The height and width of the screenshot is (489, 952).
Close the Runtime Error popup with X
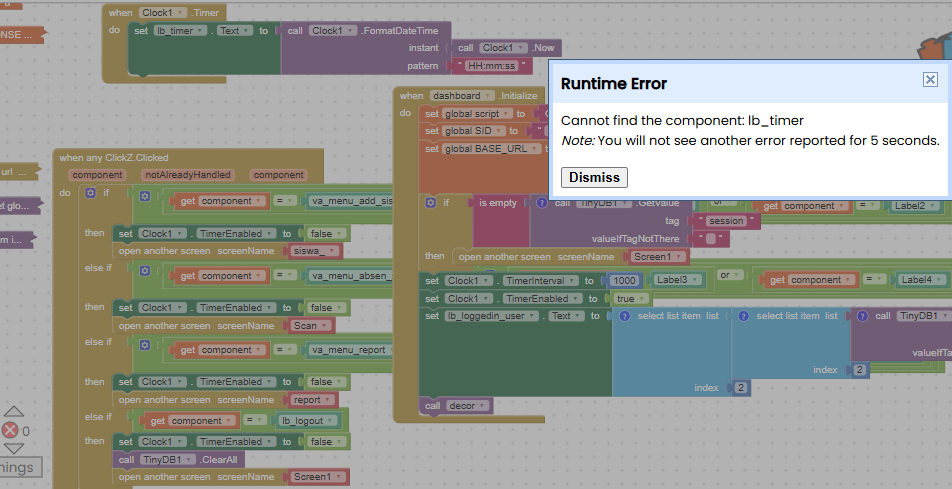tap(930, 80)
